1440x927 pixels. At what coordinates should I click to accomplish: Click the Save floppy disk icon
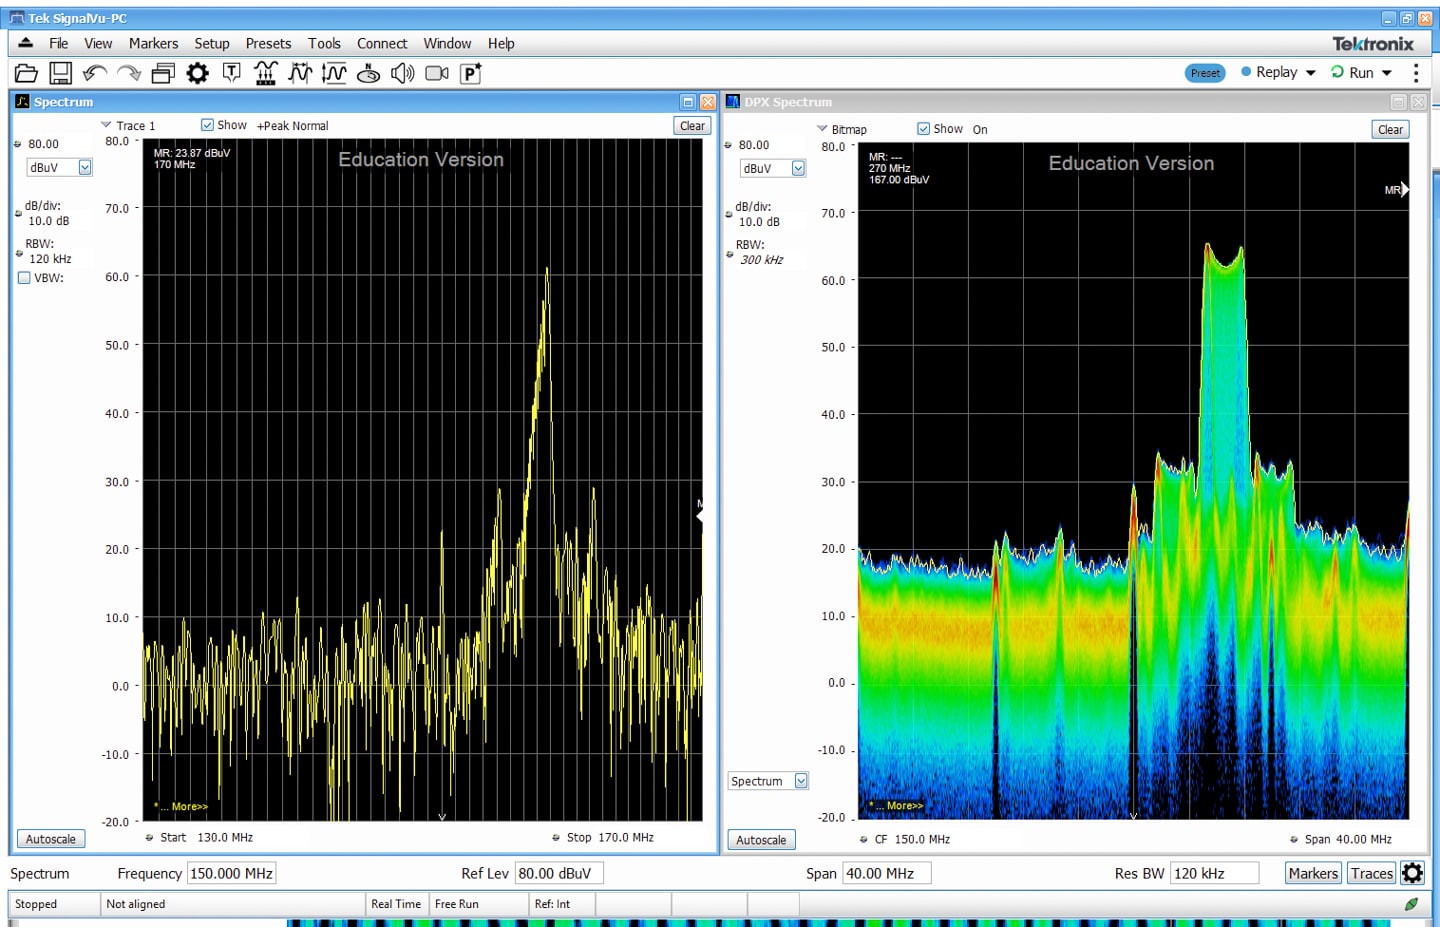(61, 73)
